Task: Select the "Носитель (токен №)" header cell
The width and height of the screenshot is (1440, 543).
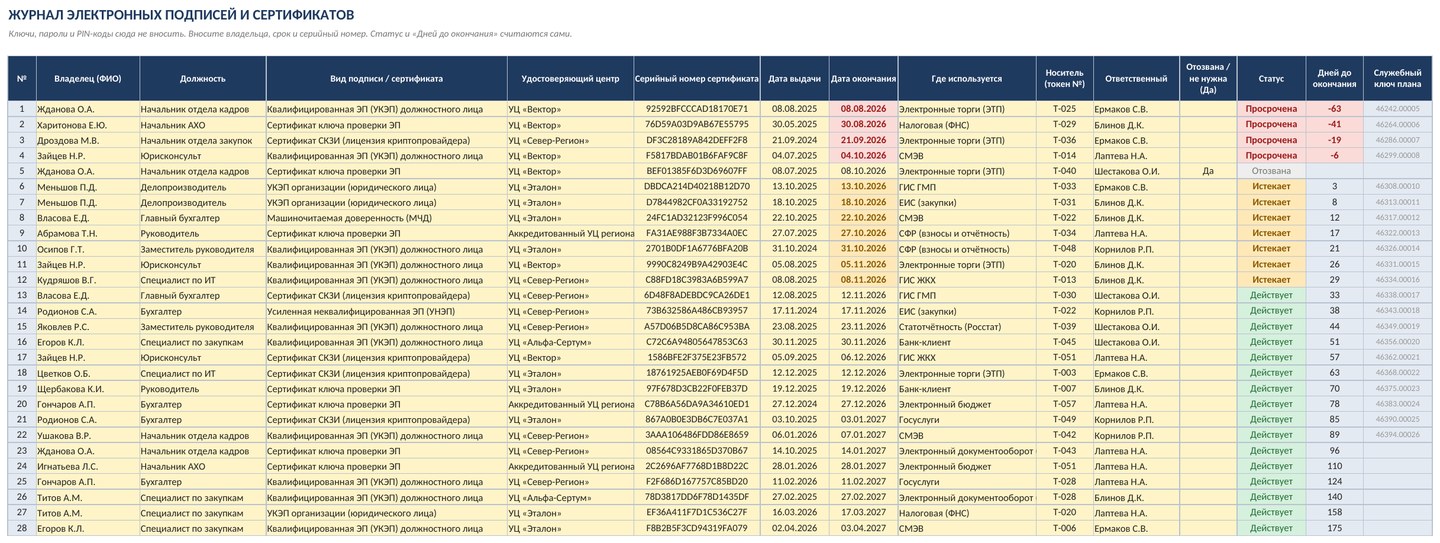Action: 1064,78
